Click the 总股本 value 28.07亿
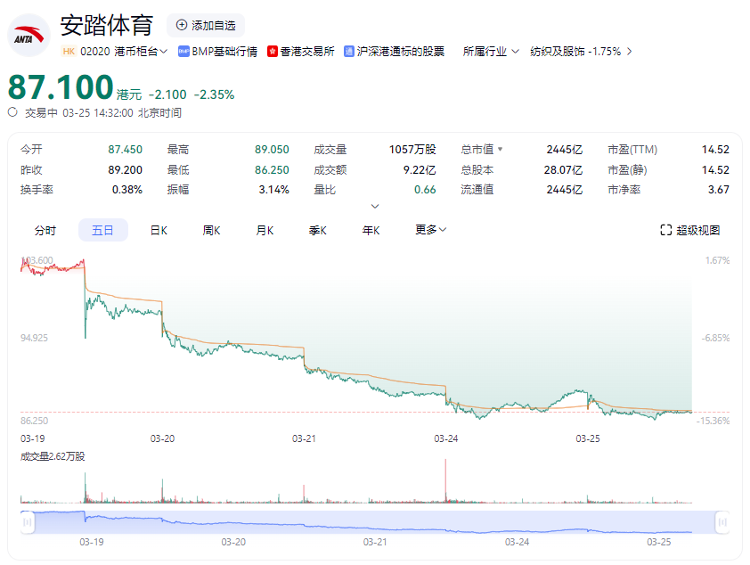The width and height of the screenshot is (750, 565). click(563, 170)
